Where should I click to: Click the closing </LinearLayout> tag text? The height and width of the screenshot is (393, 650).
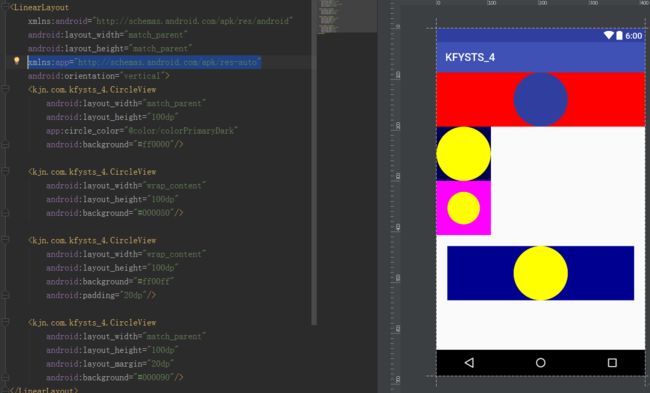click(x=44, y=390)
